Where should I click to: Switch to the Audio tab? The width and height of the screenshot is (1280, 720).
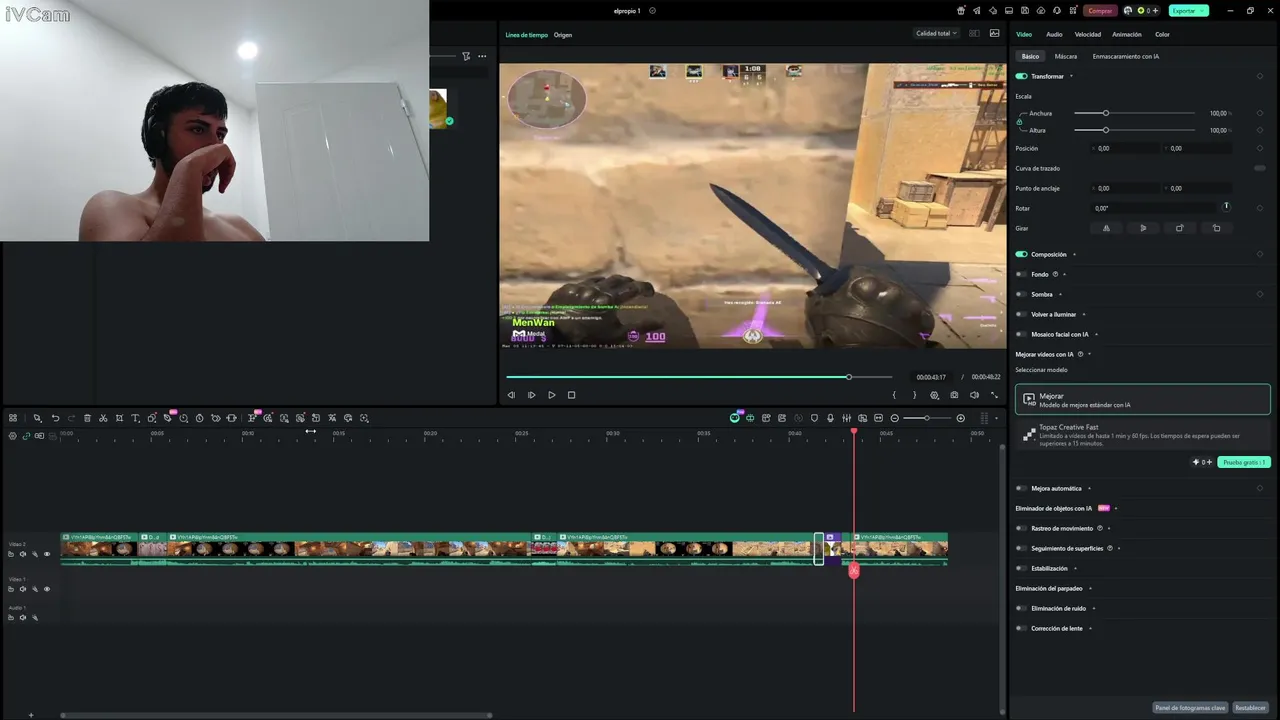coord(1054,34)
